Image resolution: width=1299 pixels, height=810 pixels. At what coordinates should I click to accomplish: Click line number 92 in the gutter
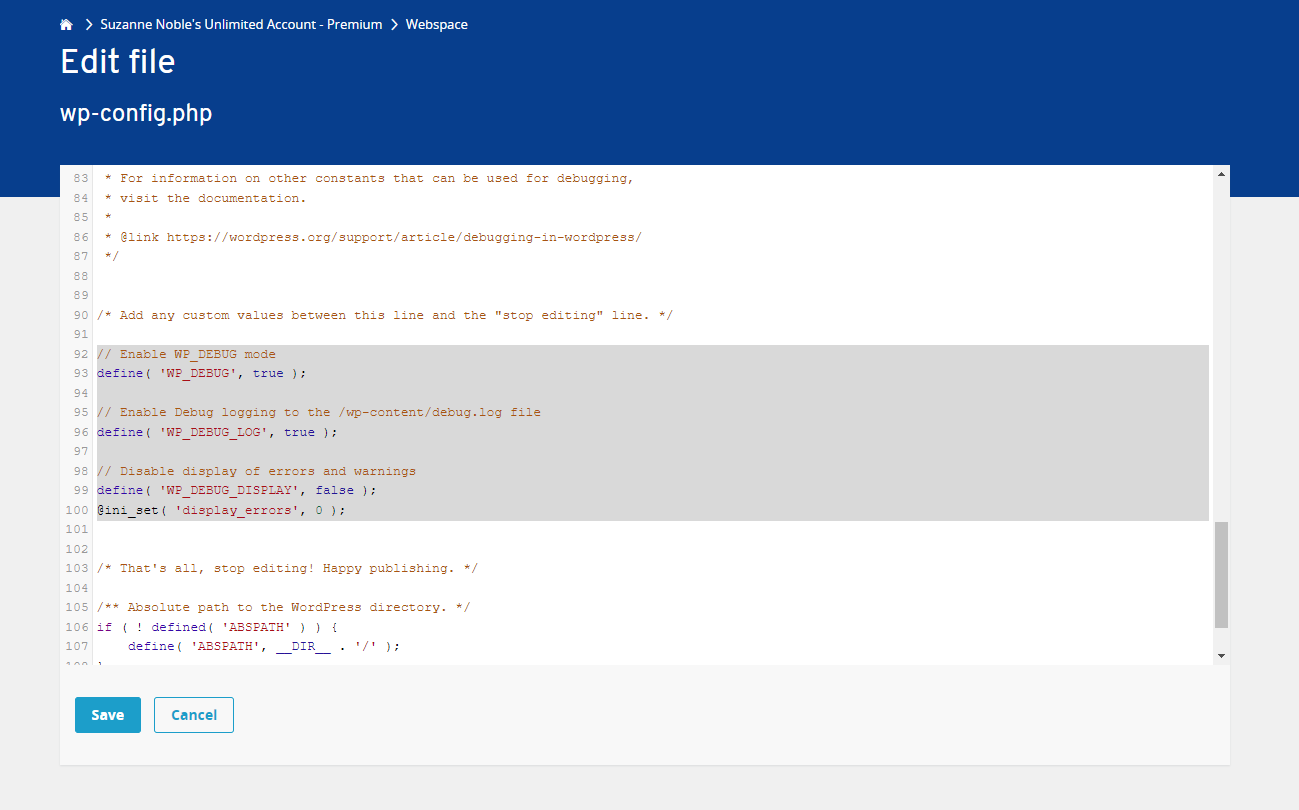tap(81, 354)
